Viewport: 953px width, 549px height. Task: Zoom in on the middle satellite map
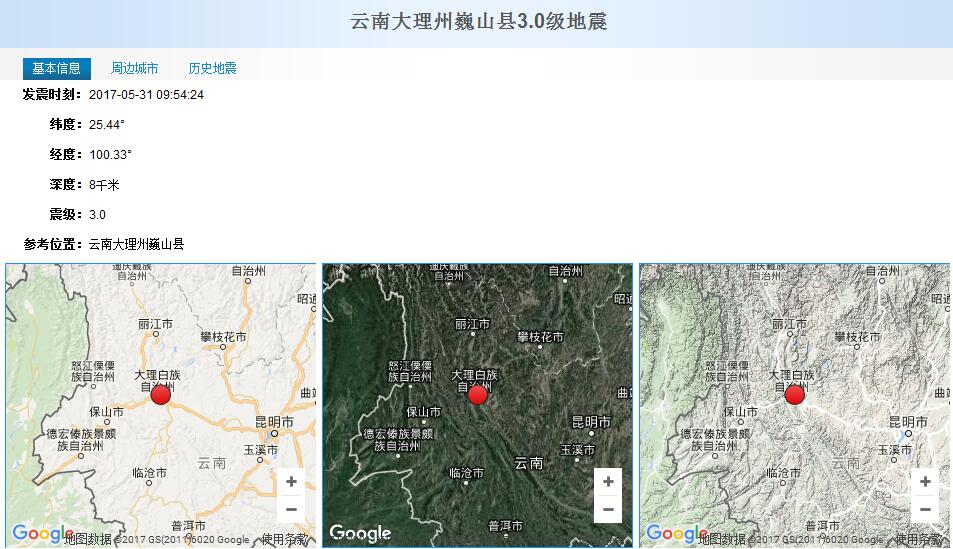[x=608, y=482]
